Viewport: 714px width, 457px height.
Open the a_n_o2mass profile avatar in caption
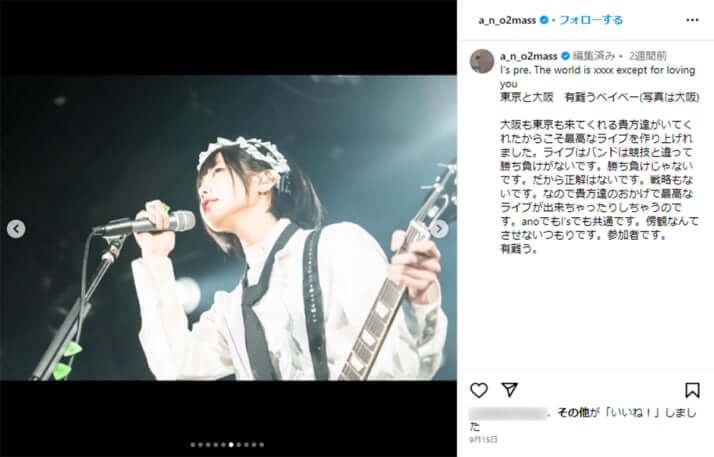[x=482, y=61]
